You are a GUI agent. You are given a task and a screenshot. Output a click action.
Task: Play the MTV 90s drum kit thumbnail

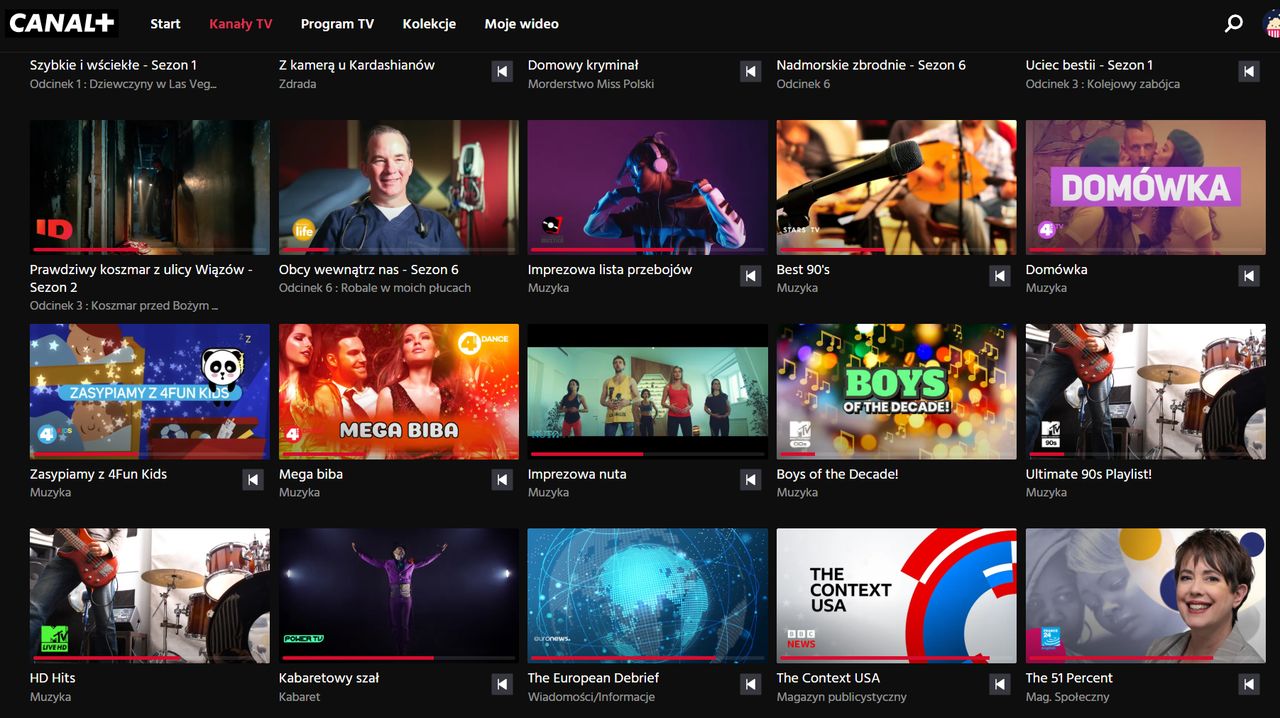(x=1146, y=392)
